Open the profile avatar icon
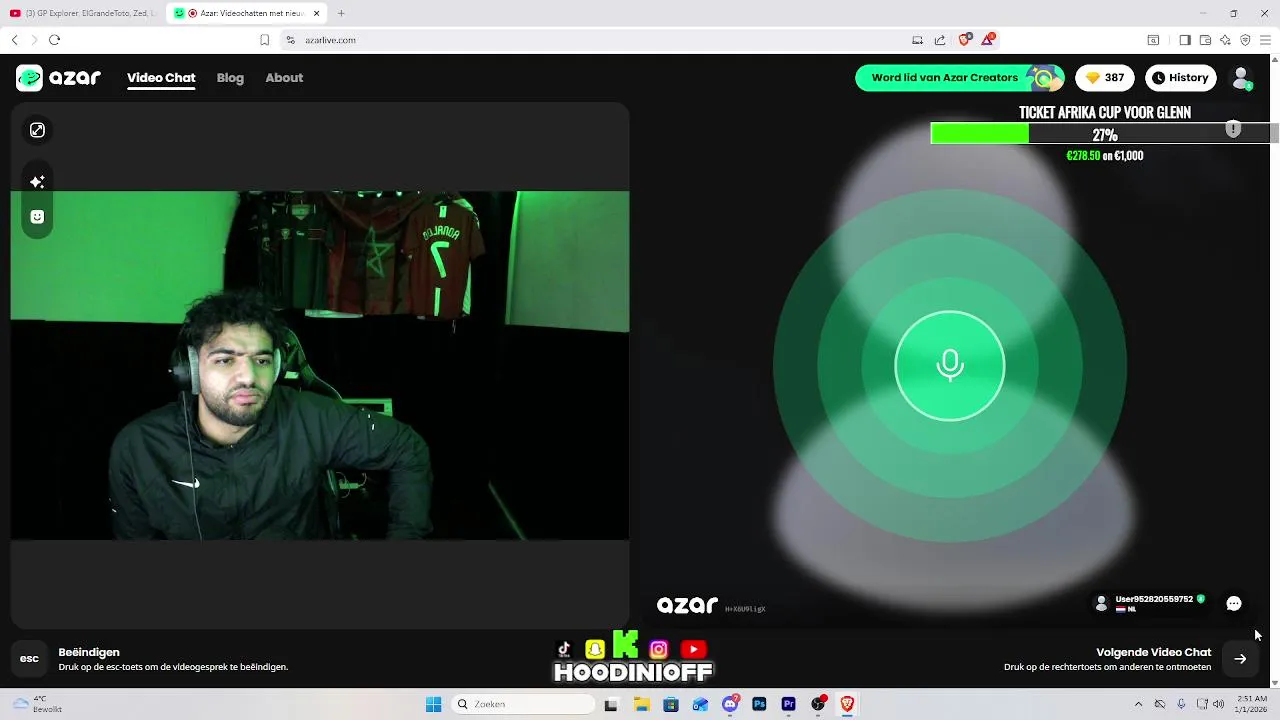Screen dimensions: 1280x720 click(x=1242, y=78)
